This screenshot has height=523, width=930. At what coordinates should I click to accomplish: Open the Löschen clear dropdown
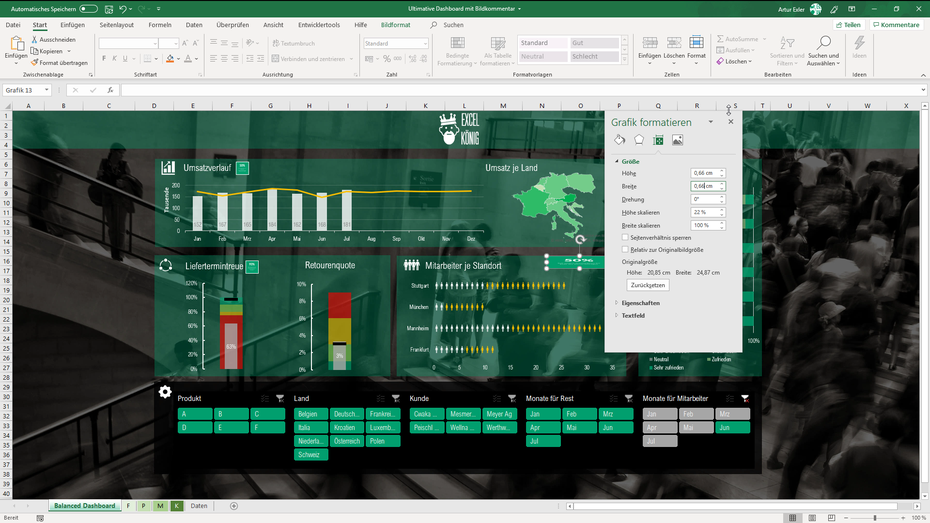pos(750,61)
